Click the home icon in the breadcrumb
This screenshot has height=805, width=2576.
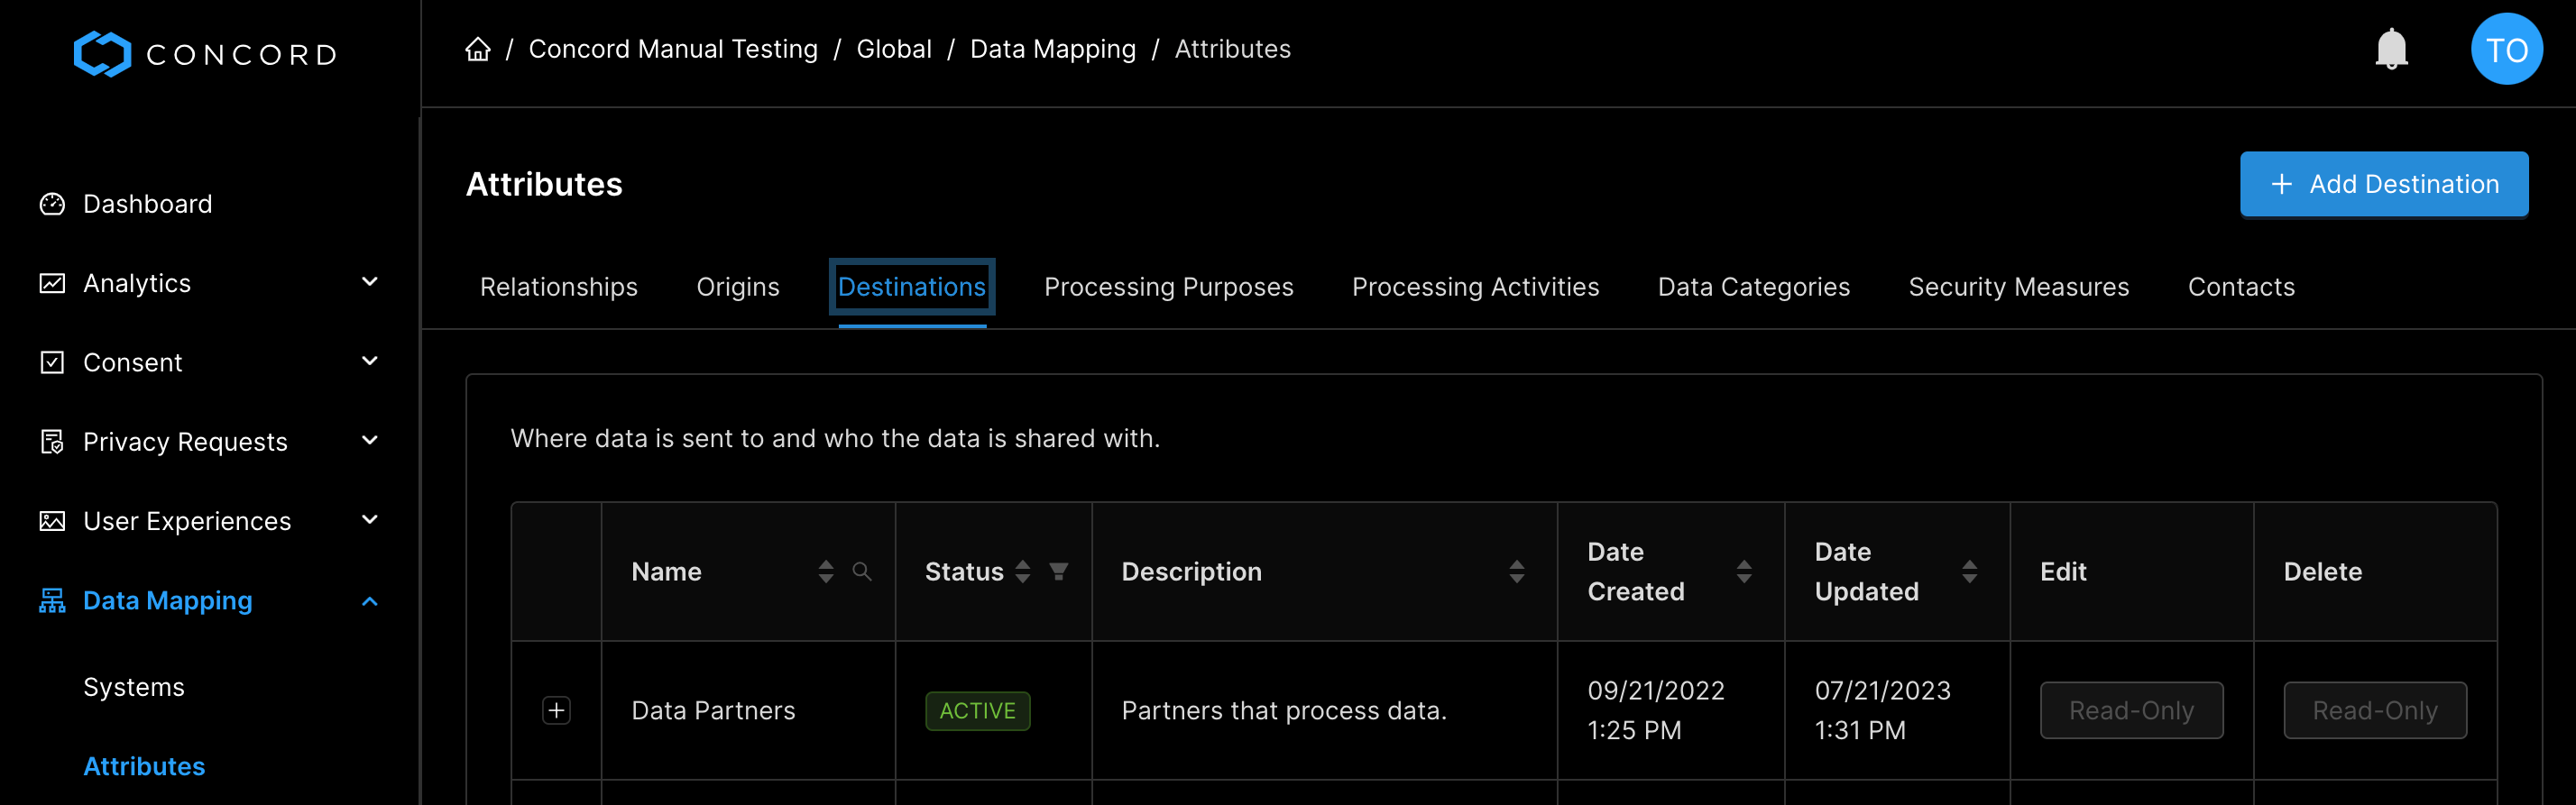pyautogui.click(x=477, y=48)
